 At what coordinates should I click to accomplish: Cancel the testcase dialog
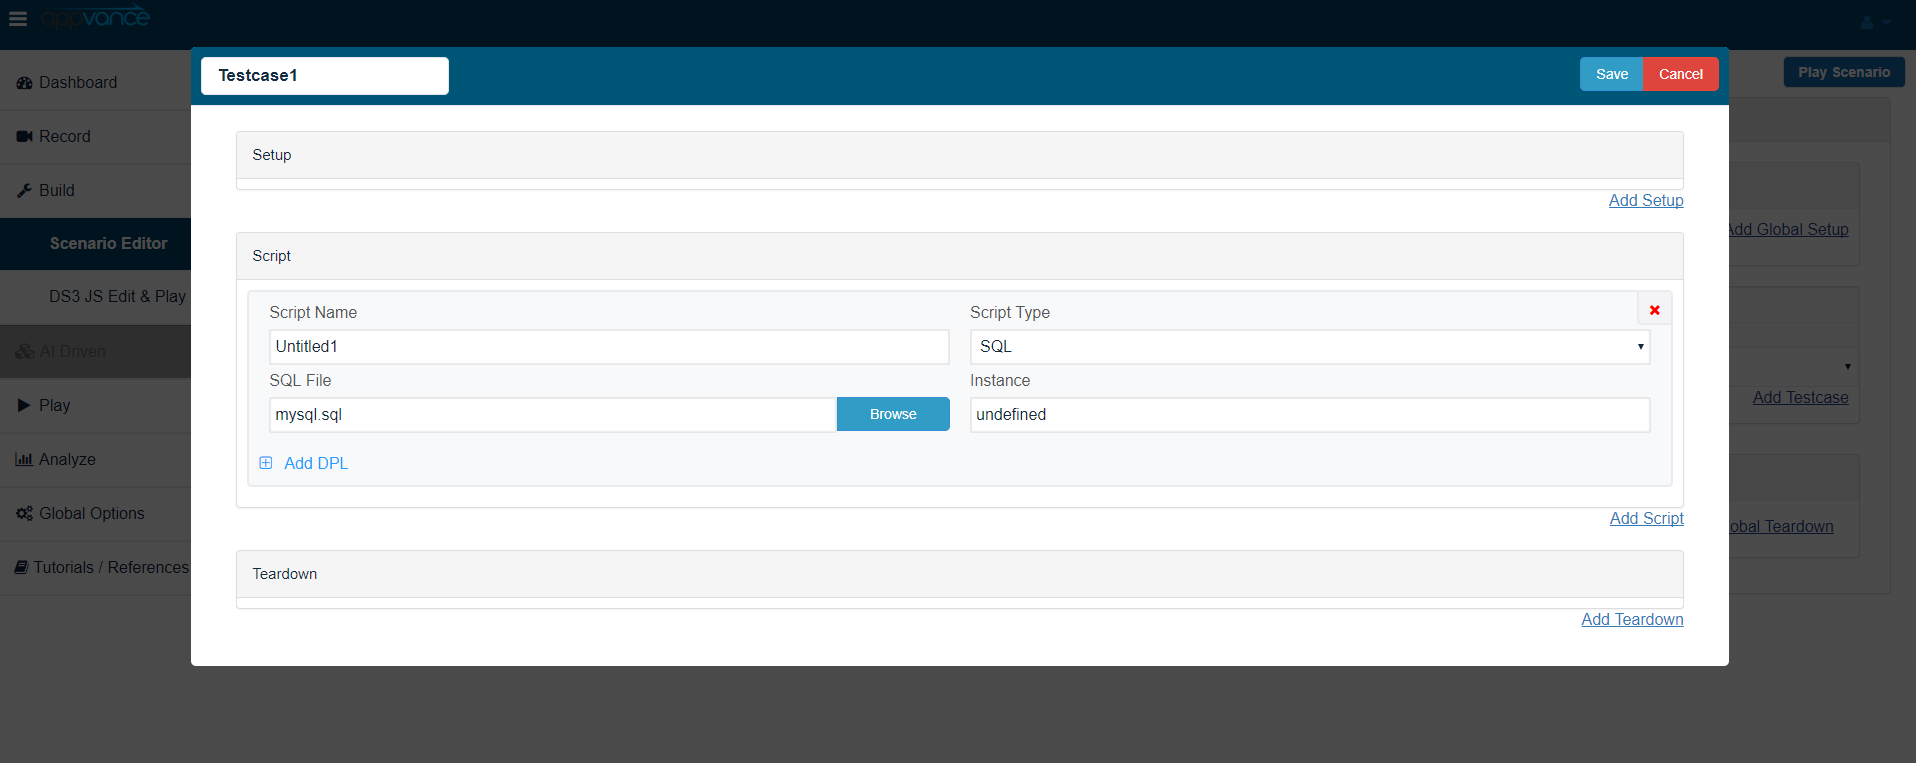point(1681,74)
